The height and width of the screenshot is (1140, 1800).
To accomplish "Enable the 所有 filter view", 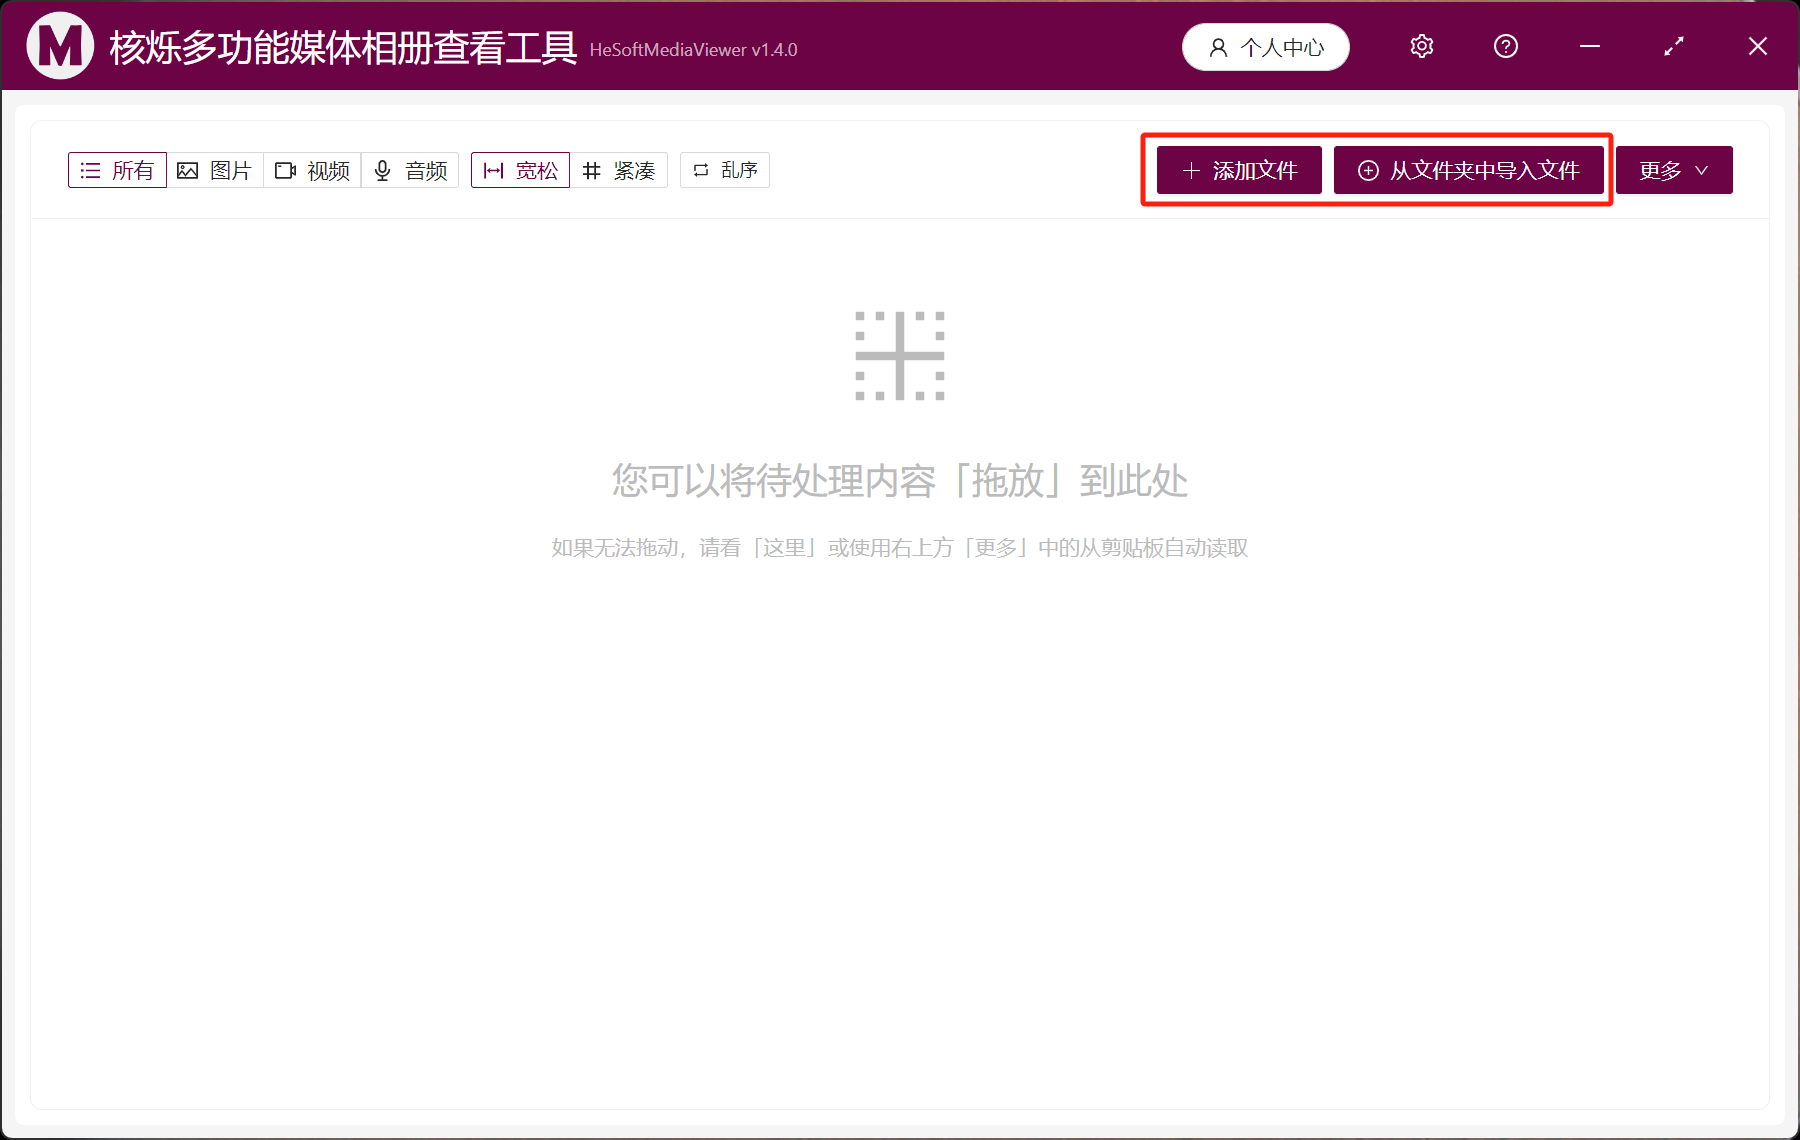I will 117,170.
